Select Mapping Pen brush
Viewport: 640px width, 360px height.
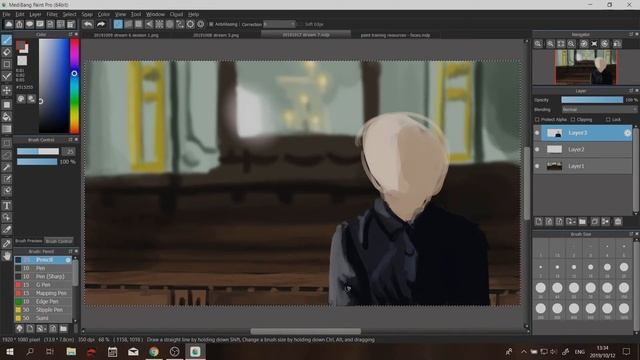point(43,293)
